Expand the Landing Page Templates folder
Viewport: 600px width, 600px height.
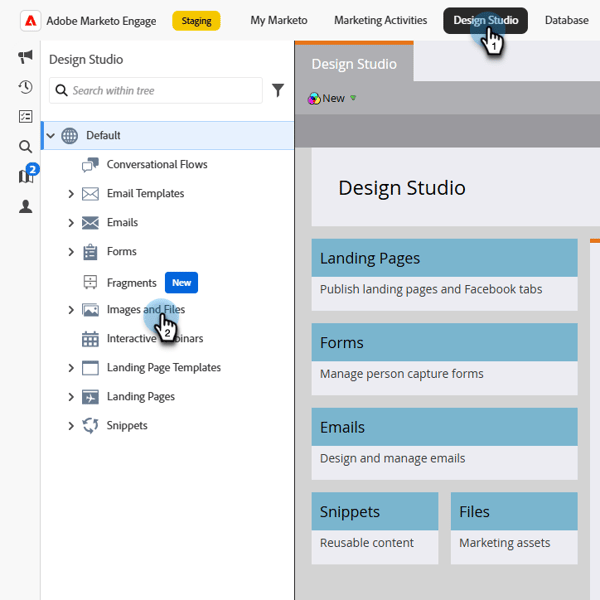pyautogui.click(x=71, y=368)
